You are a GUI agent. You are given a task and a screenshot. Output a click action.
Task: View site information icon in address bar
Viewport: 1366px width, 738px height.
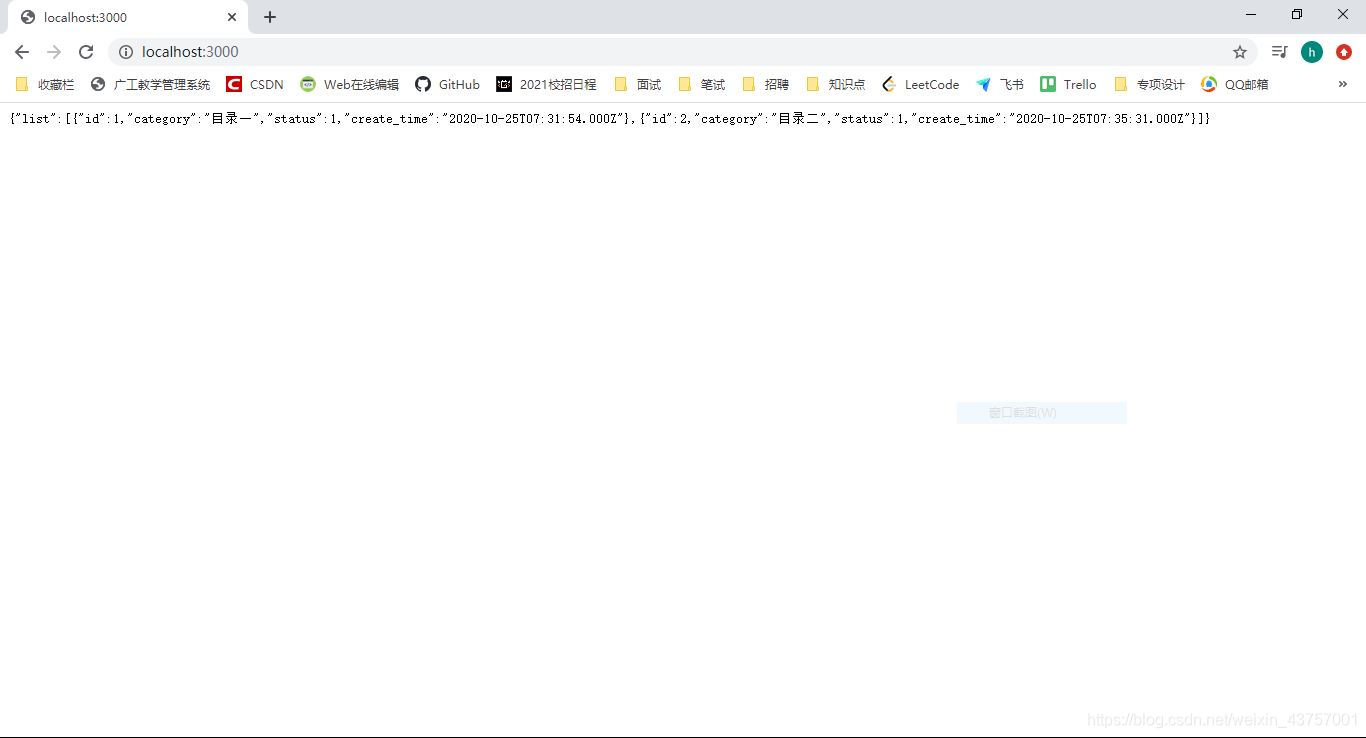point(126,52)
